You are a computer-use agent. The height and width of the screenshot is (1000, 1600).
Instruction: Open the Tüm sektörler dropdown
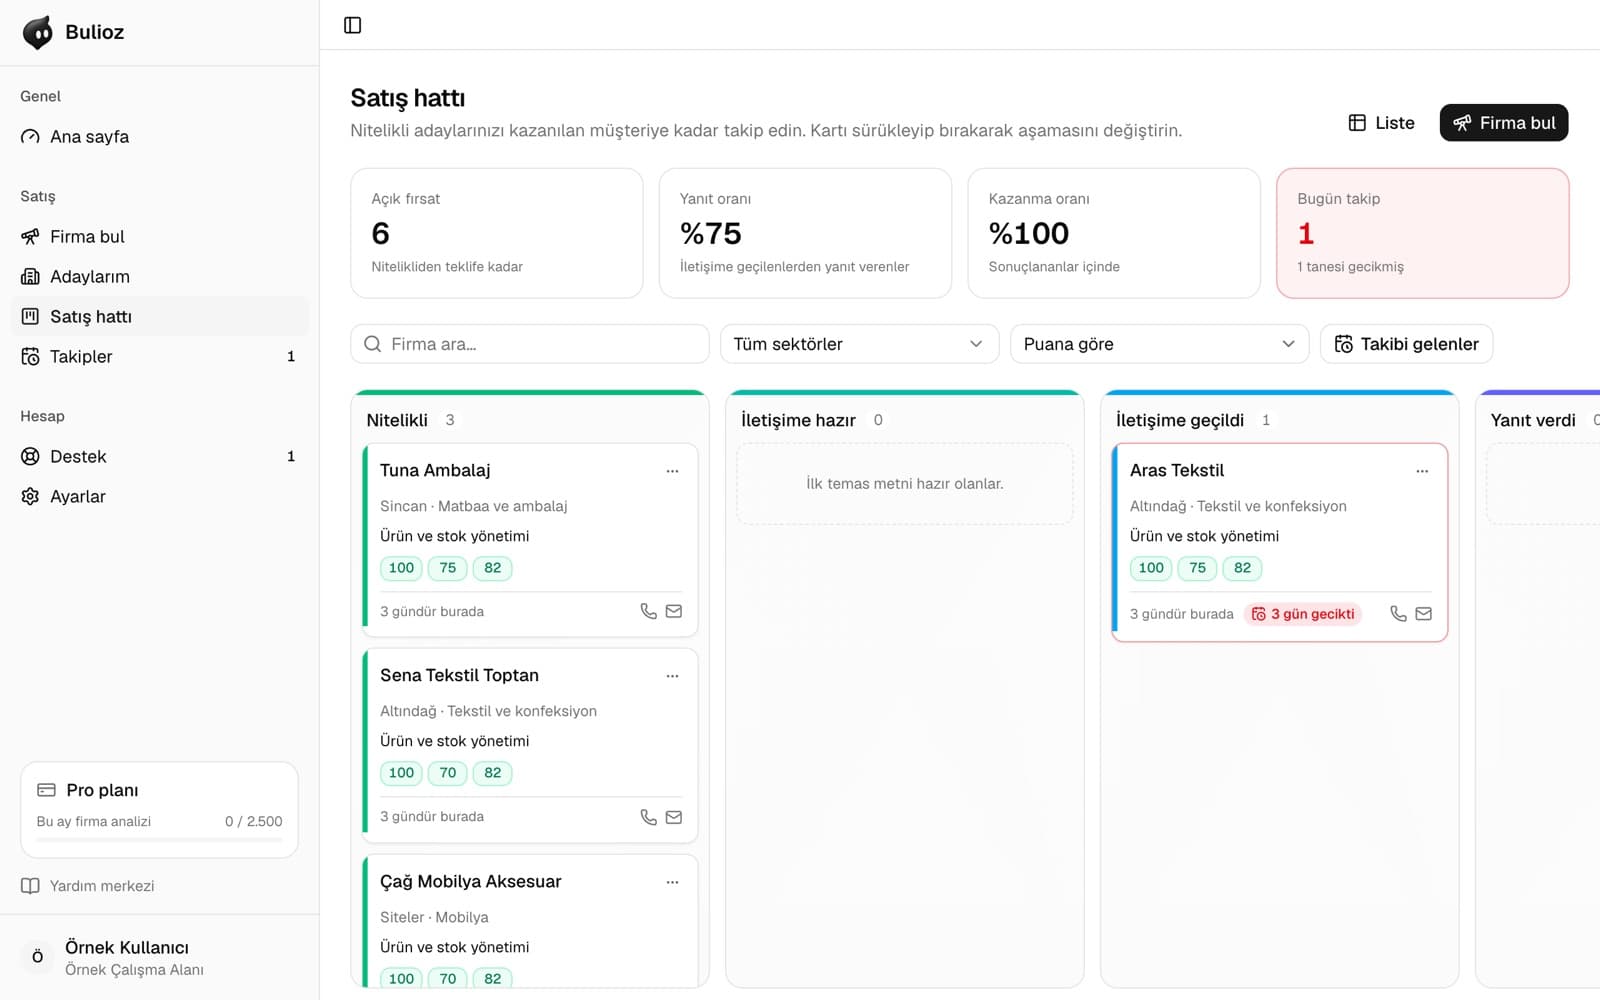(x=859, y=344)
